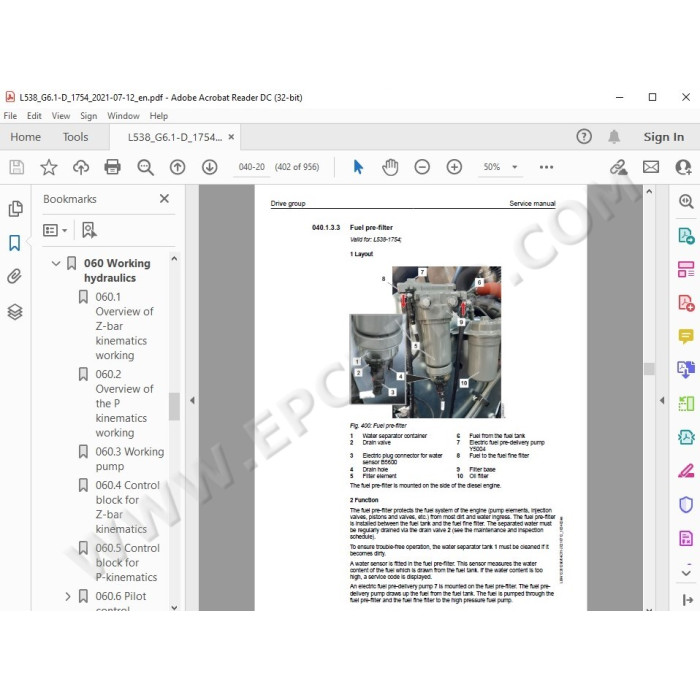This screenshot has height=700, width=700.
Task: Open bookmark 060.2 Overview of P kinematics
Action: click(x=124, y=403)
